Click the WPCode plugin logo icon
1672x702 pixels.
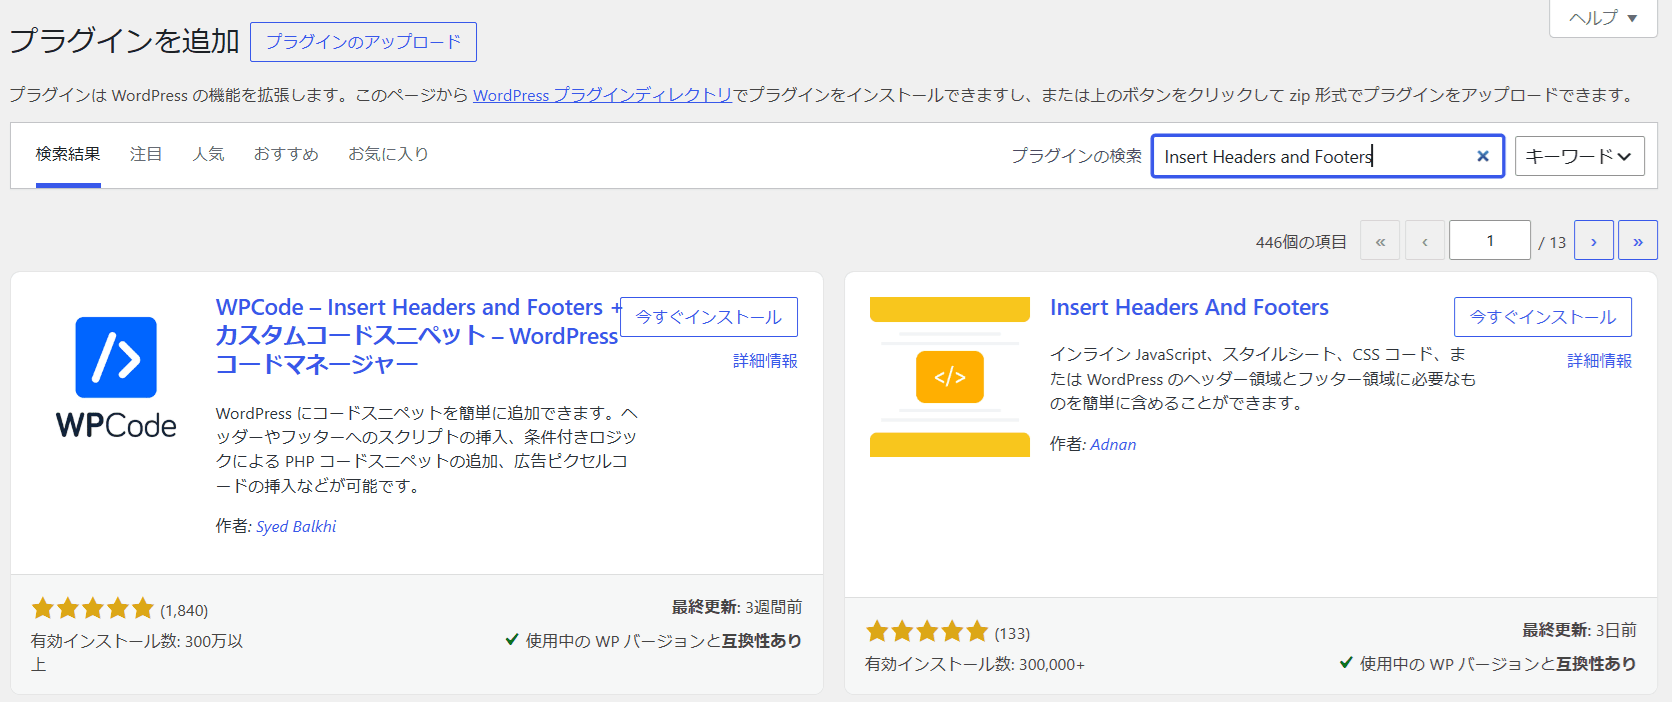pos(116,377)
